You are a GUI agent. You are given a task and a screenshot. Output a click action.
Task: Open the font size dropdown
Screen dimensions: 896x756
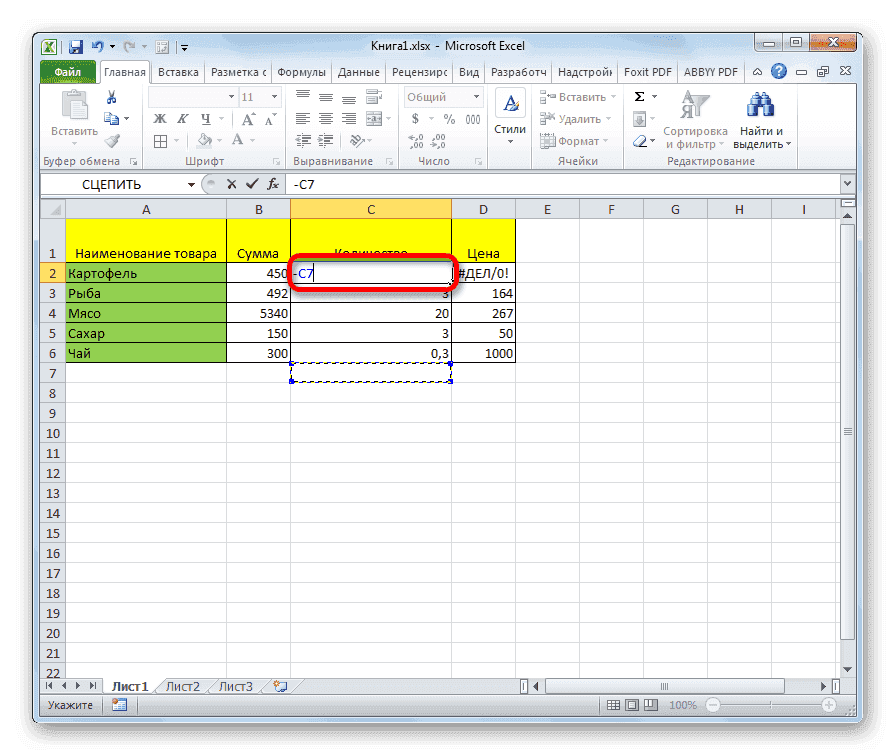point(274,96)
